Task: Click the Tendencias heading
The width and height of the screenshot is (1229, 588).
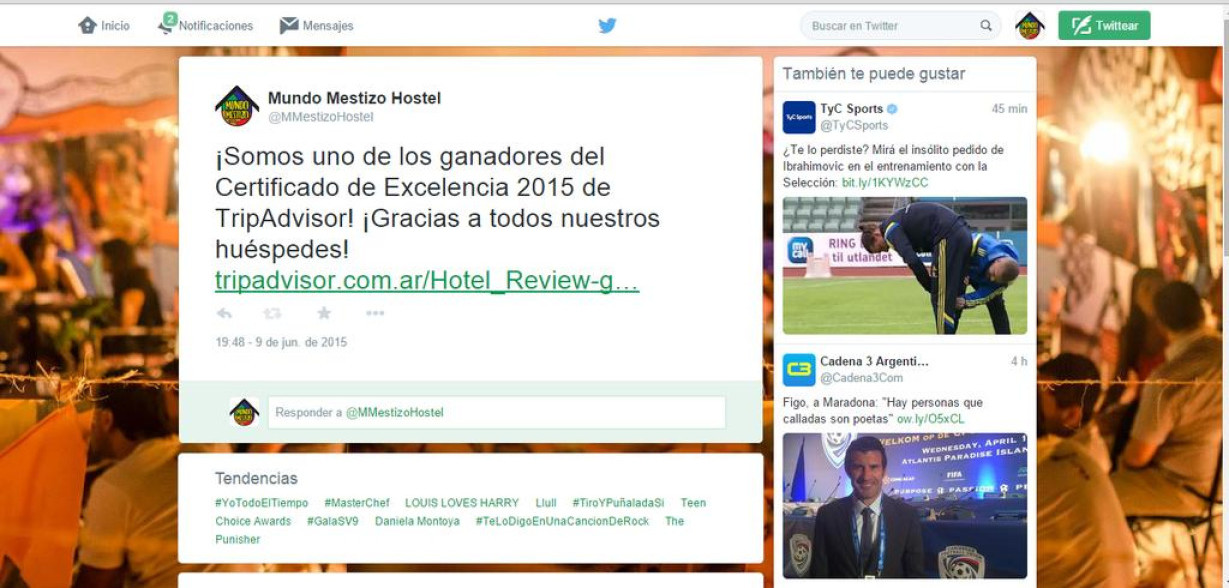Action: [x=256, y=478]
